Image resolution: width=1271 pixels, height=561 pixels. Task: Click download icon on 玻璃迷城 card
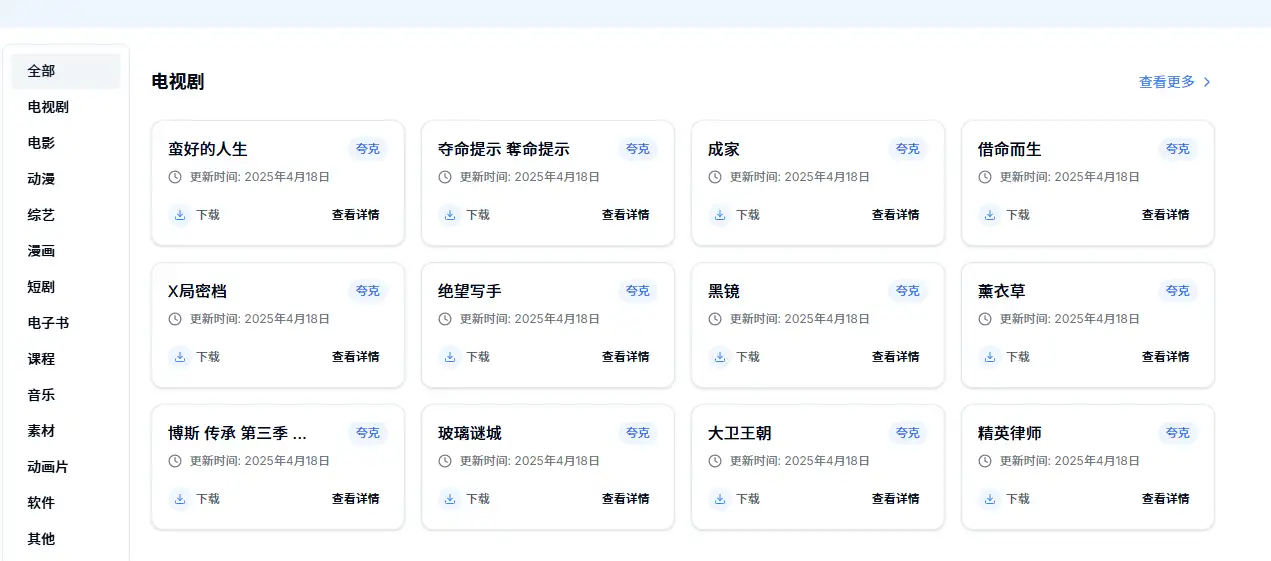[x=450, y=499]
